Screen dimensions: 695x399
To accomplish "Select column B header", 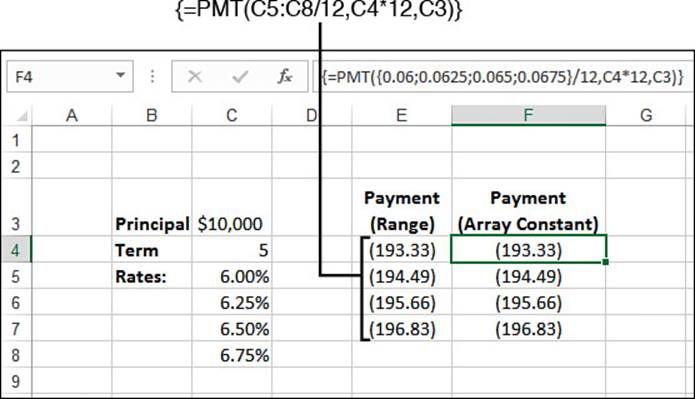I will 152,116.
